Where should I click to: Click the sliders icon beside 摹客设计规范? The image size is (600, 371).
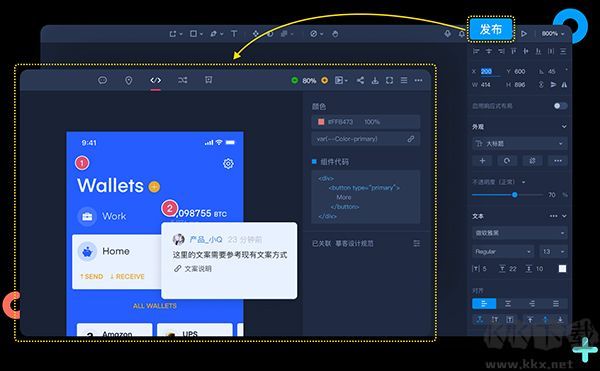coord(416,243)
